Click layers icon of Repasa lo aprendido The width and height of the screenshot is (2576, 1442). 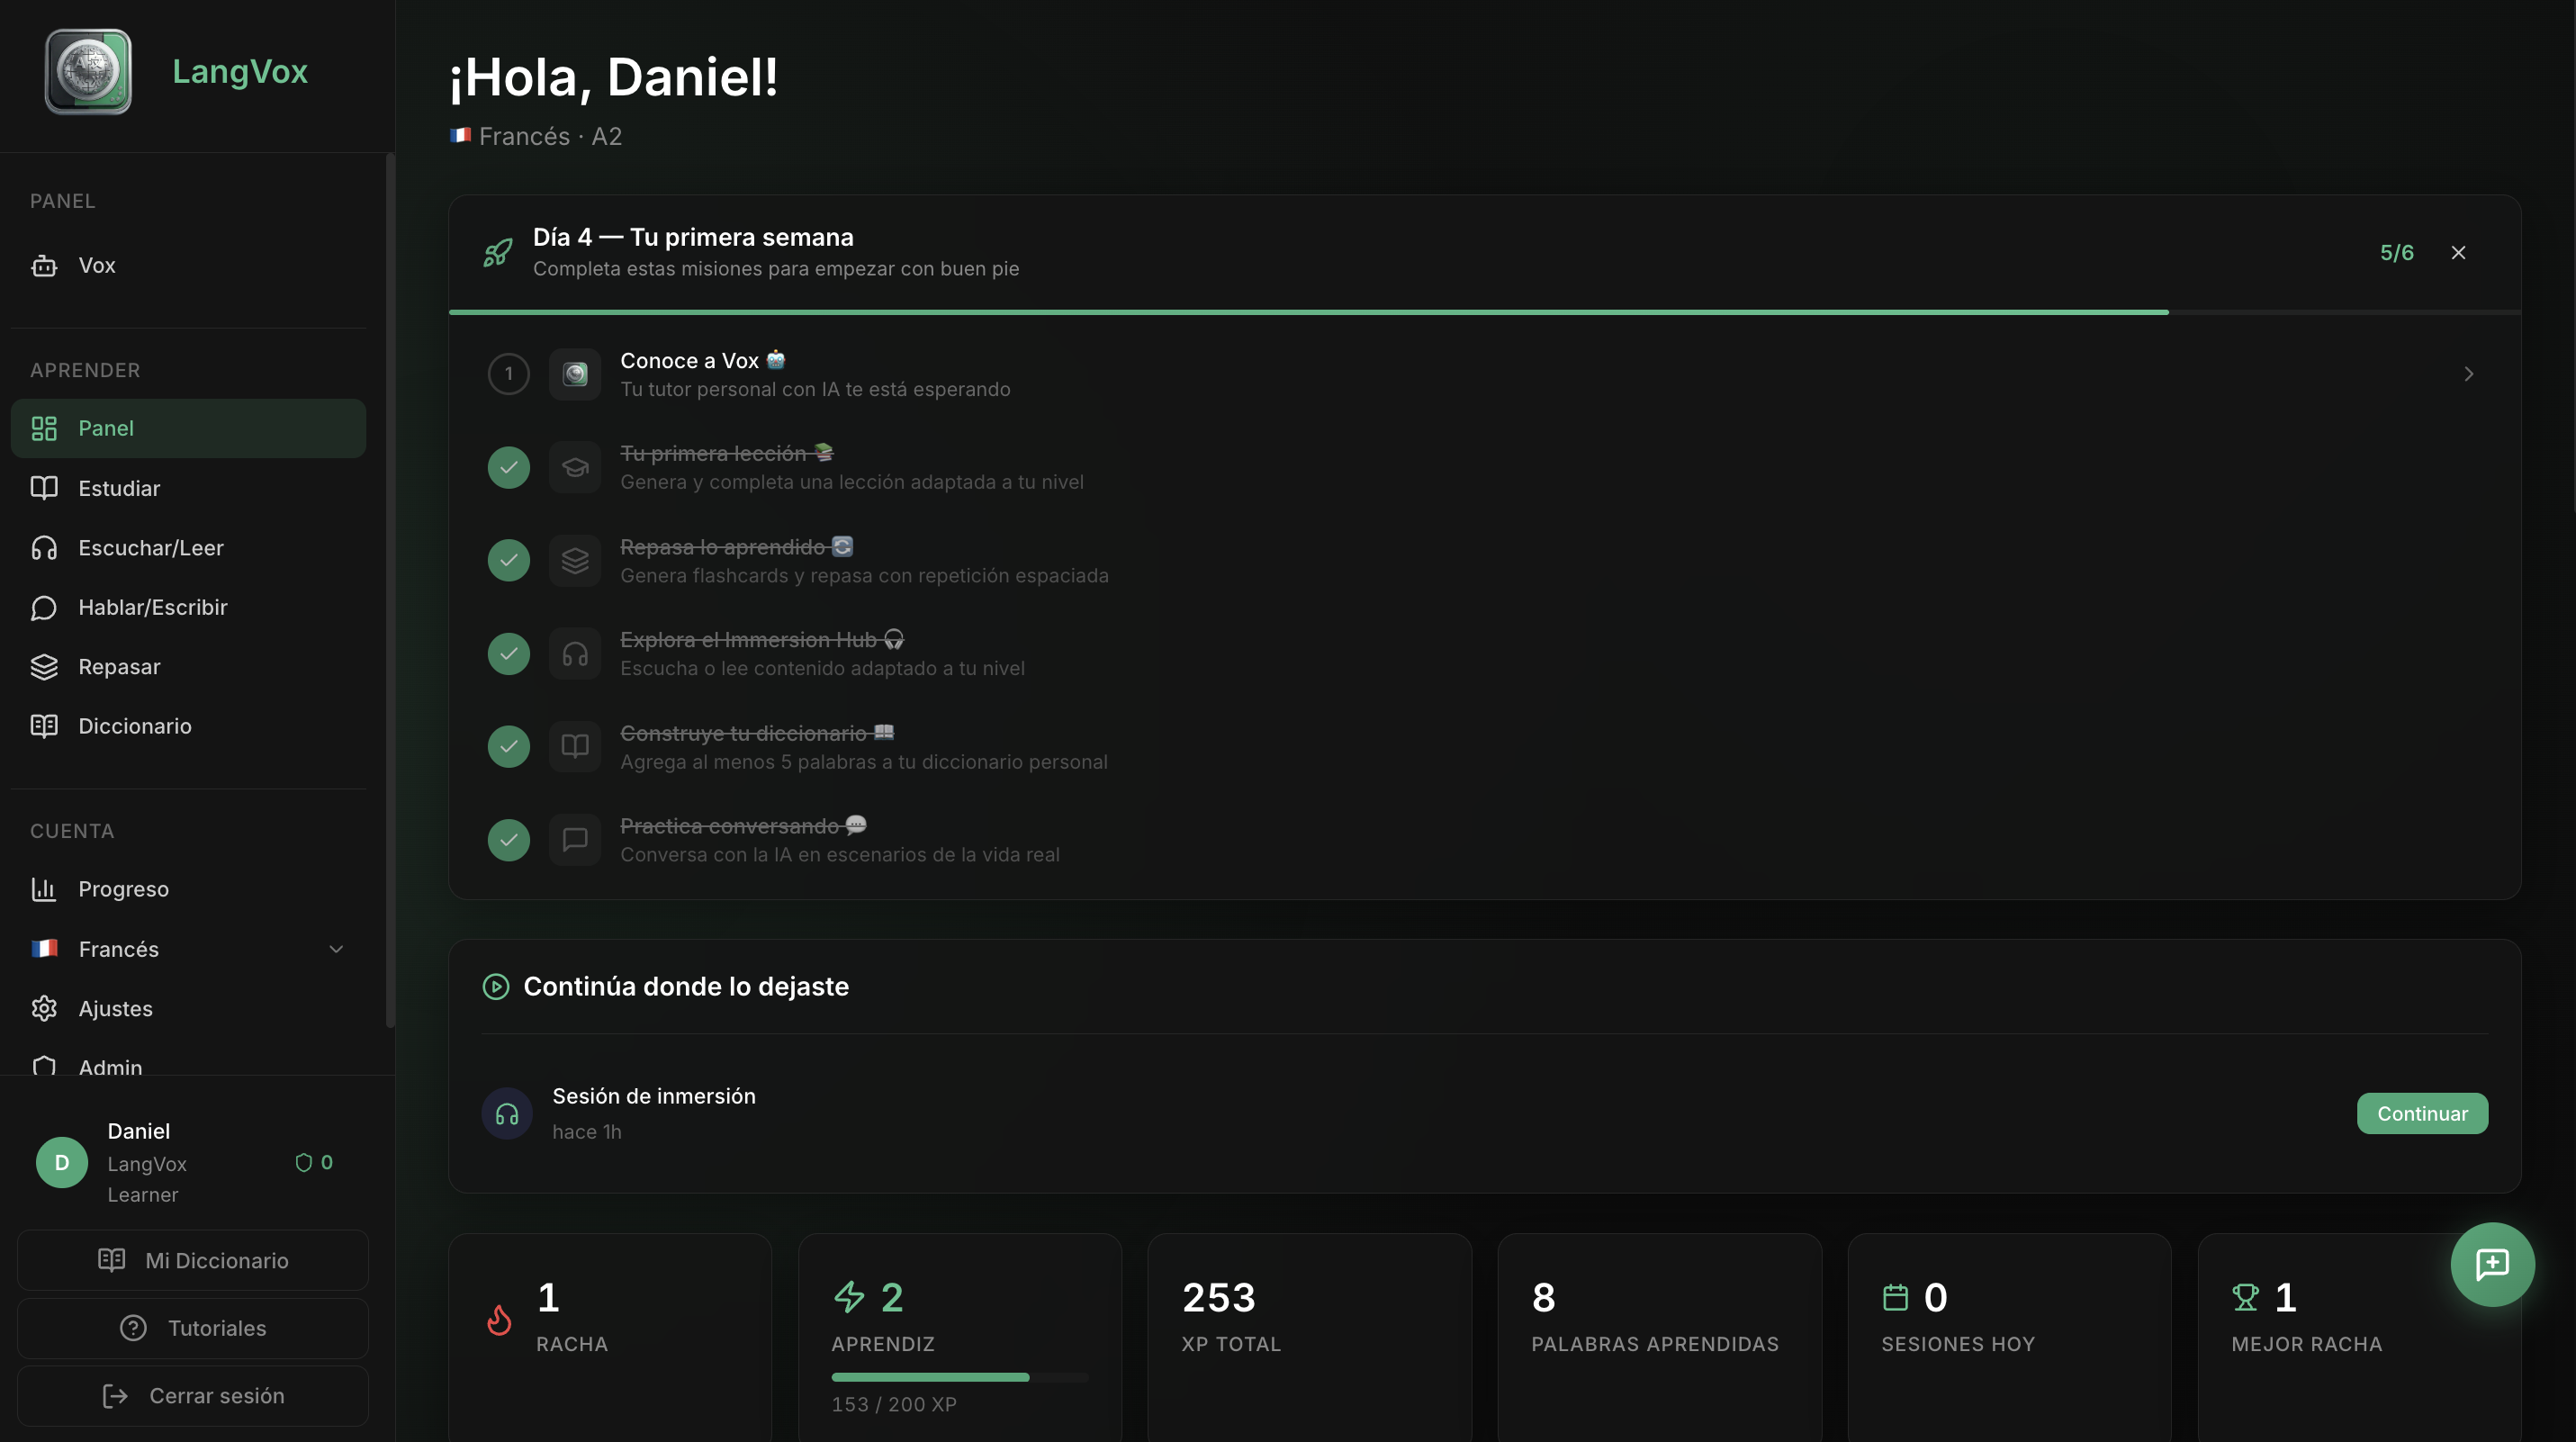point(575,560)
